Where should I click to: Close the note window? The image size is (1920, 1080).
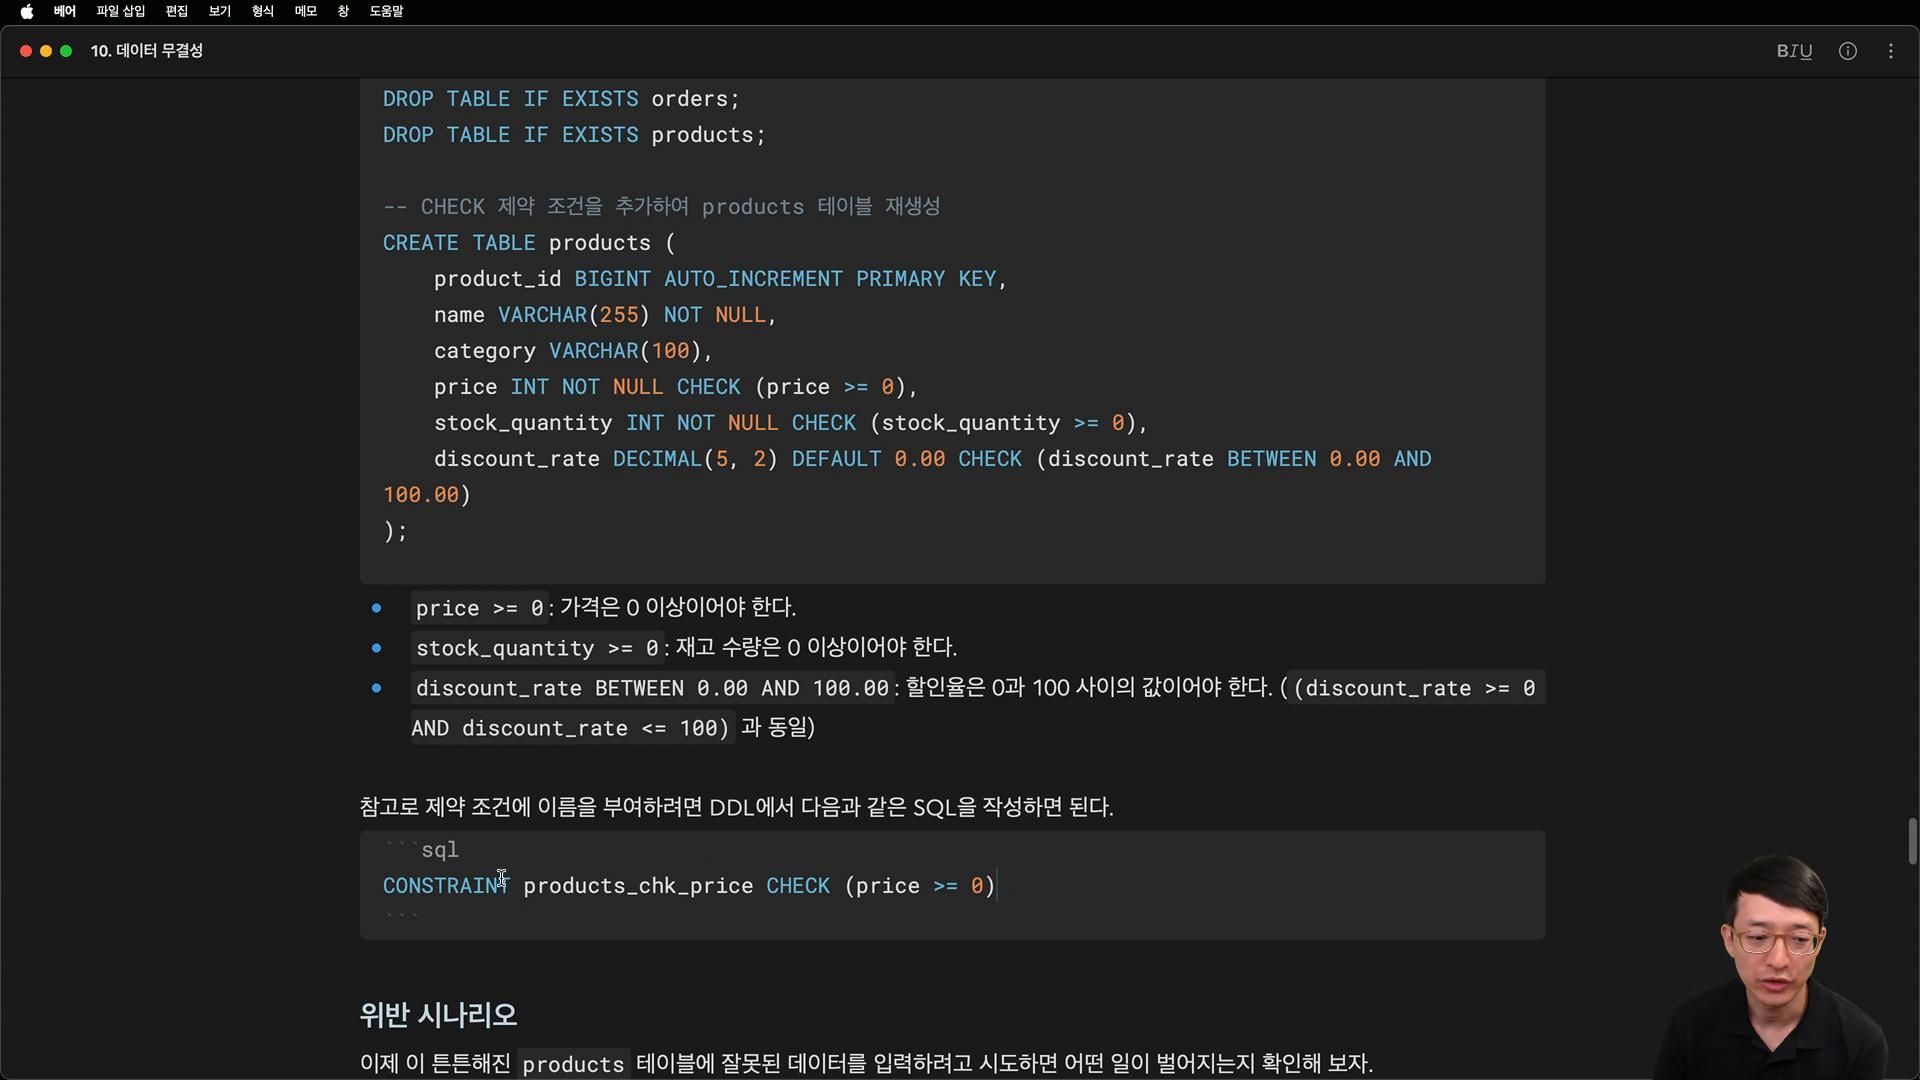26,51
